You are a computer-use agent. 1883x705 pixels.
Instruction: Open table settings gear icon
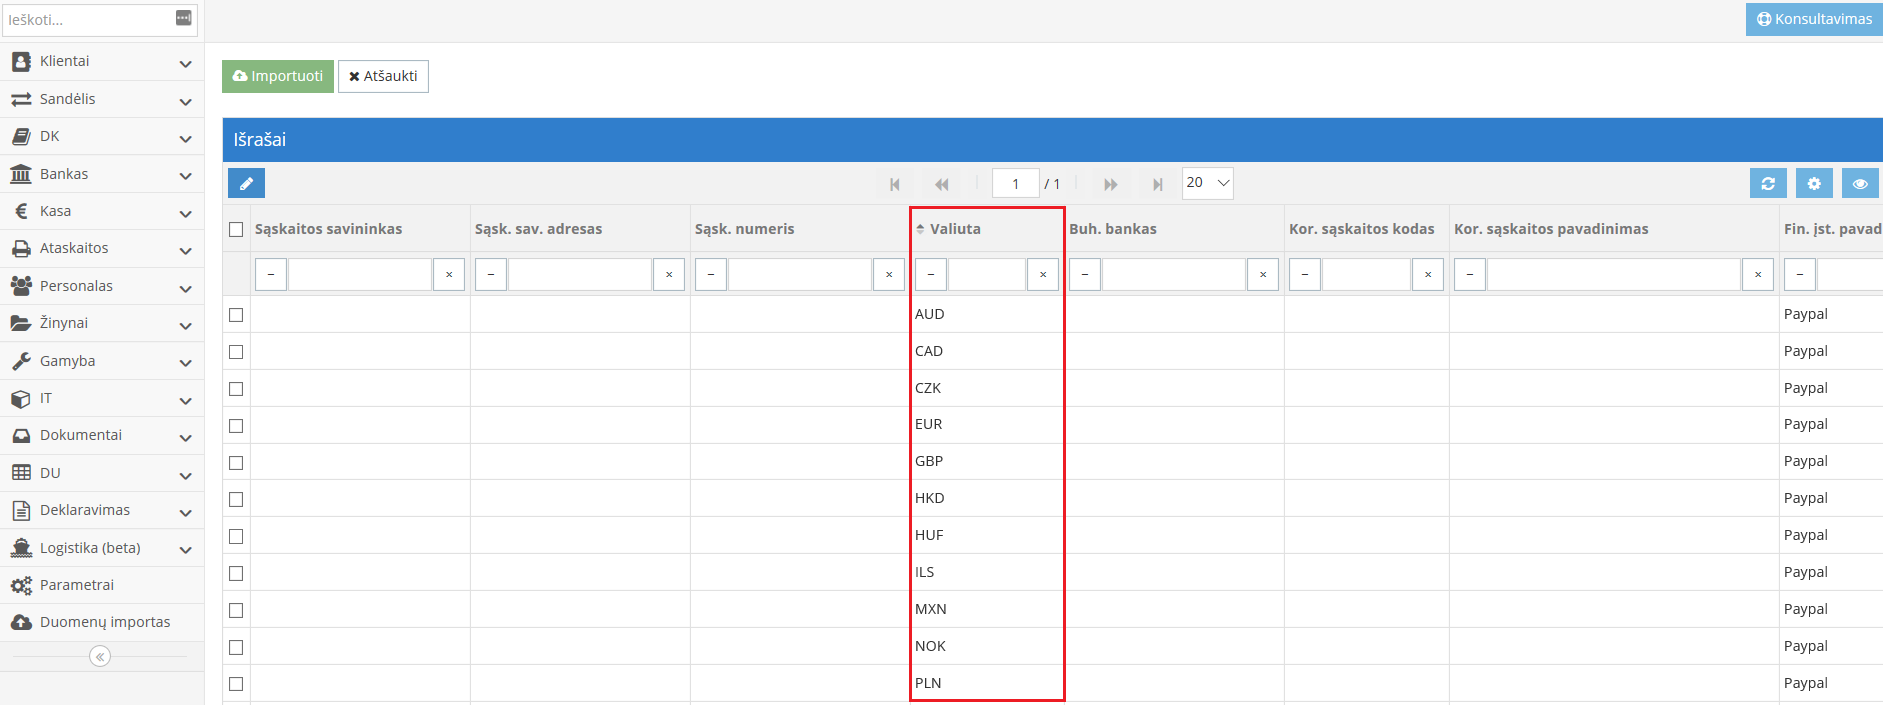click(1813, 183)
